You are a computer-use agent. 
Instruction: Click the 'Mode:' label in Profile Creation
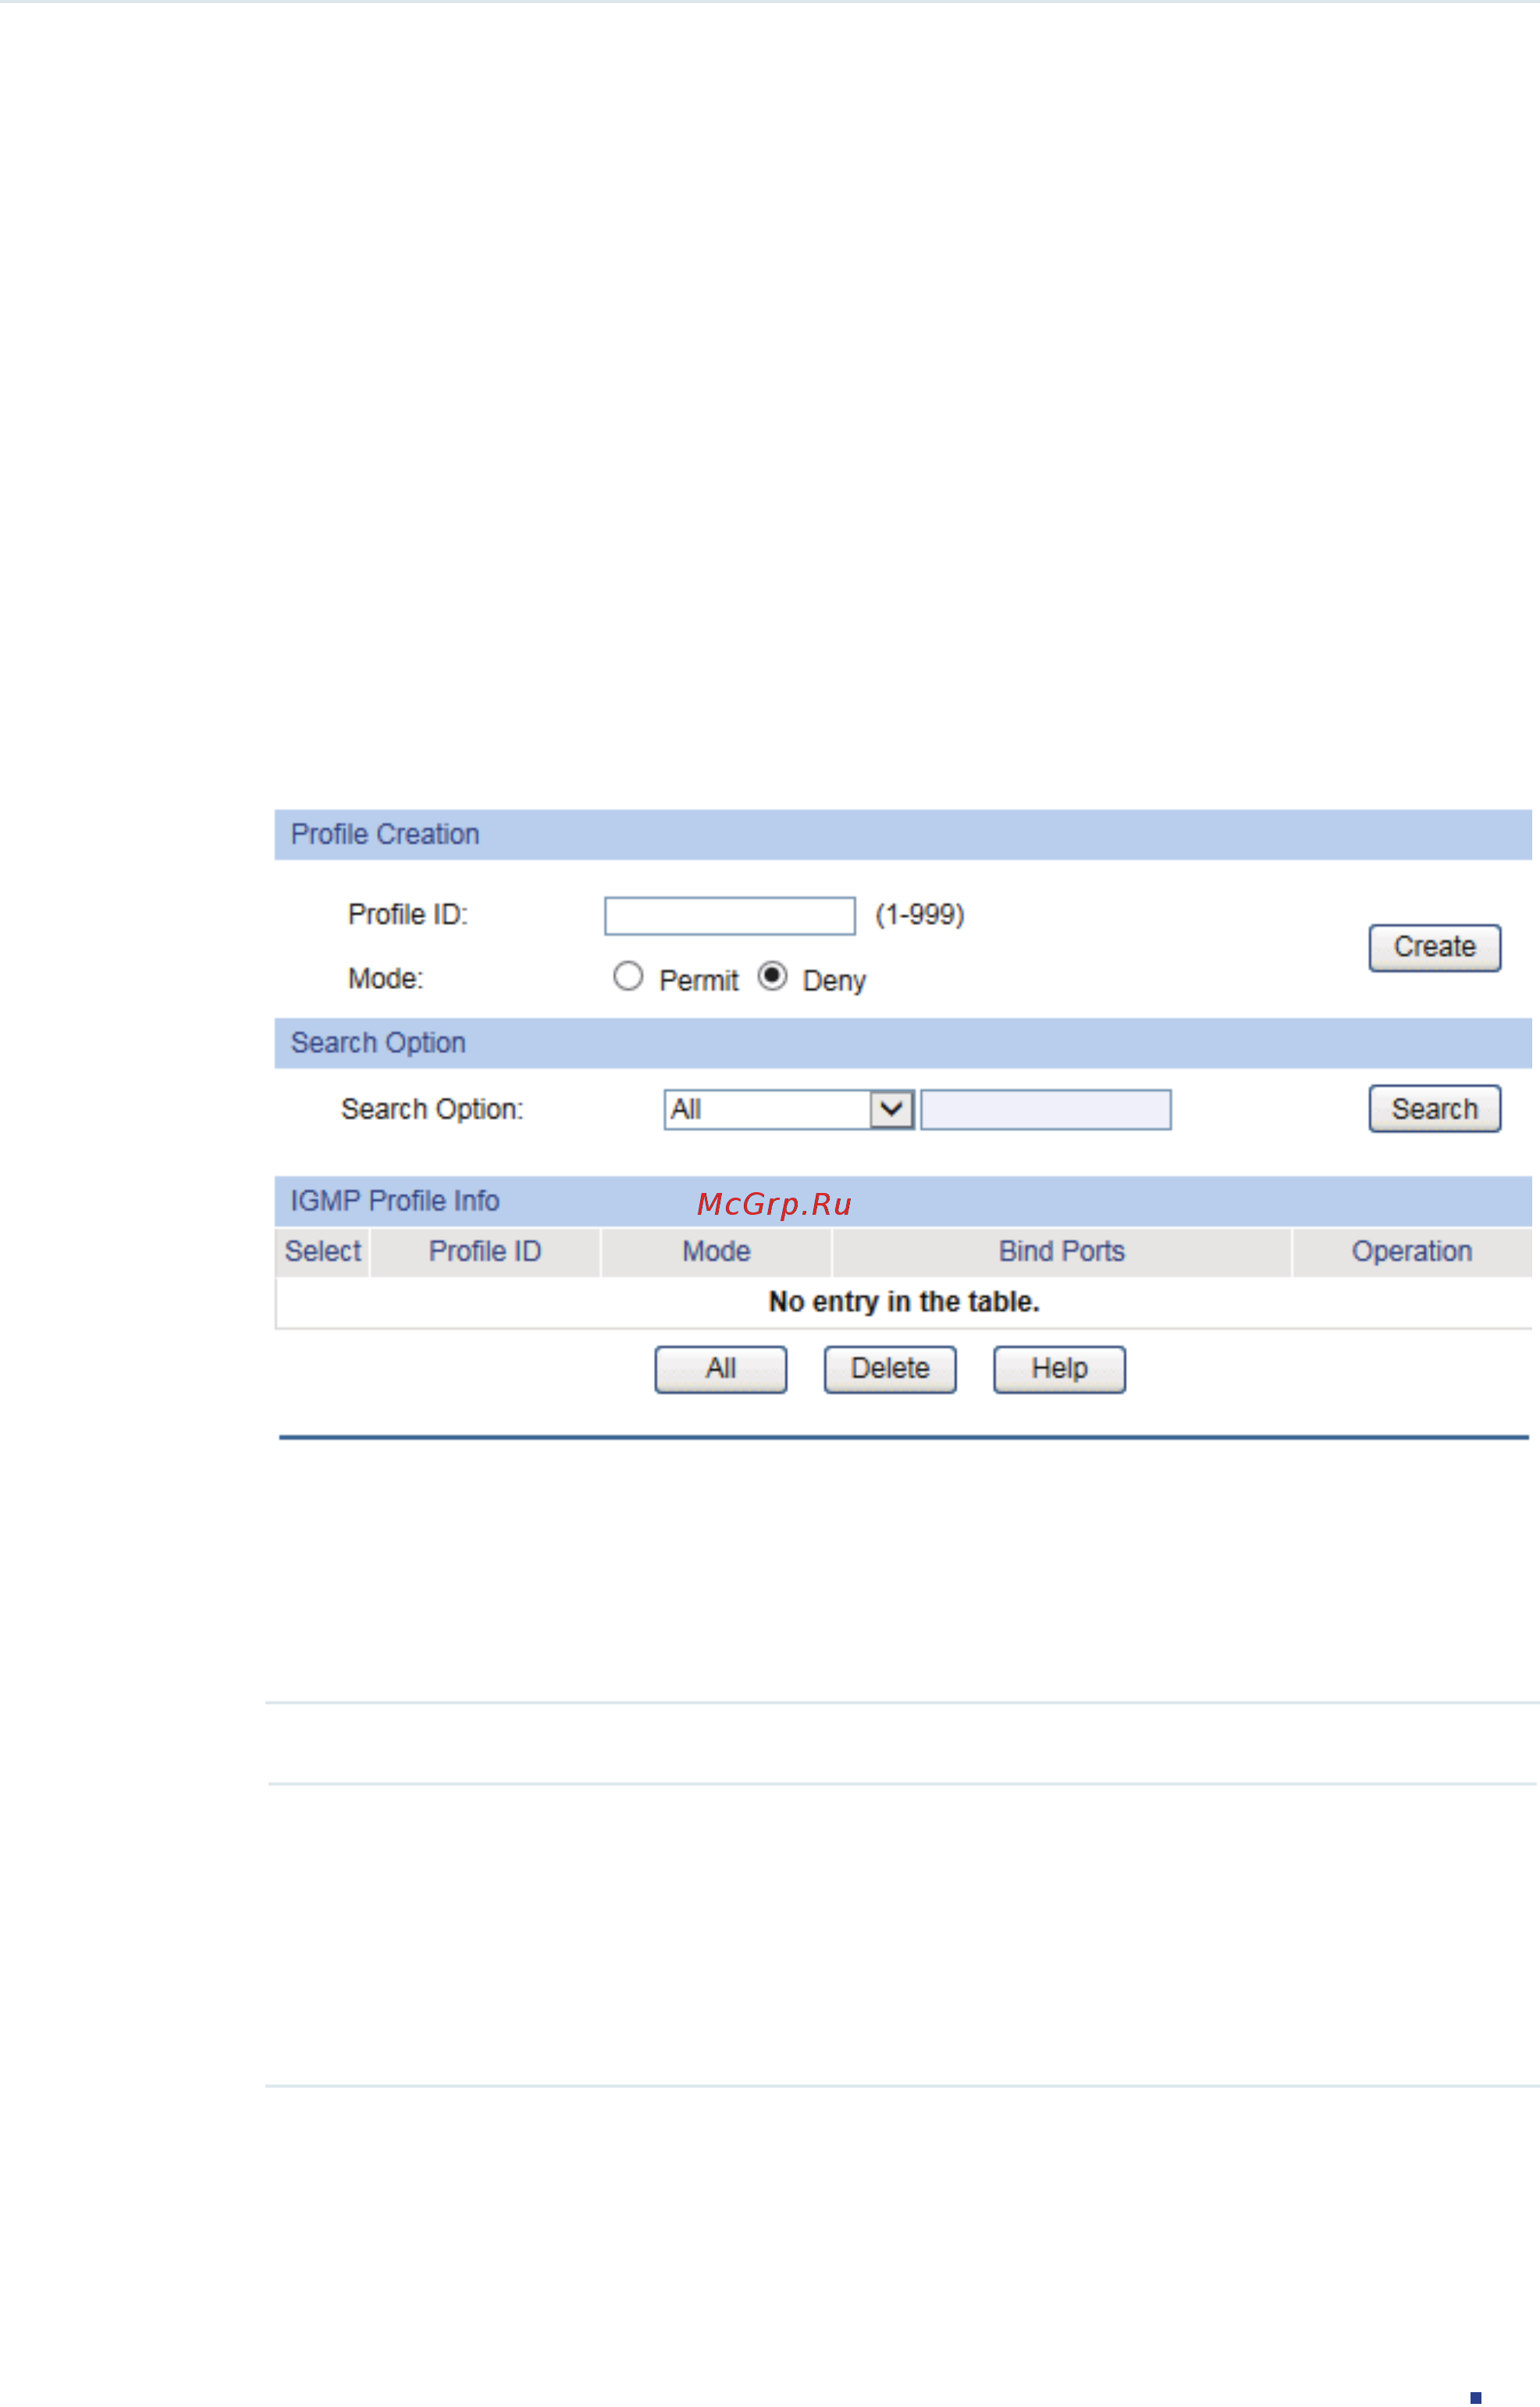386,979
